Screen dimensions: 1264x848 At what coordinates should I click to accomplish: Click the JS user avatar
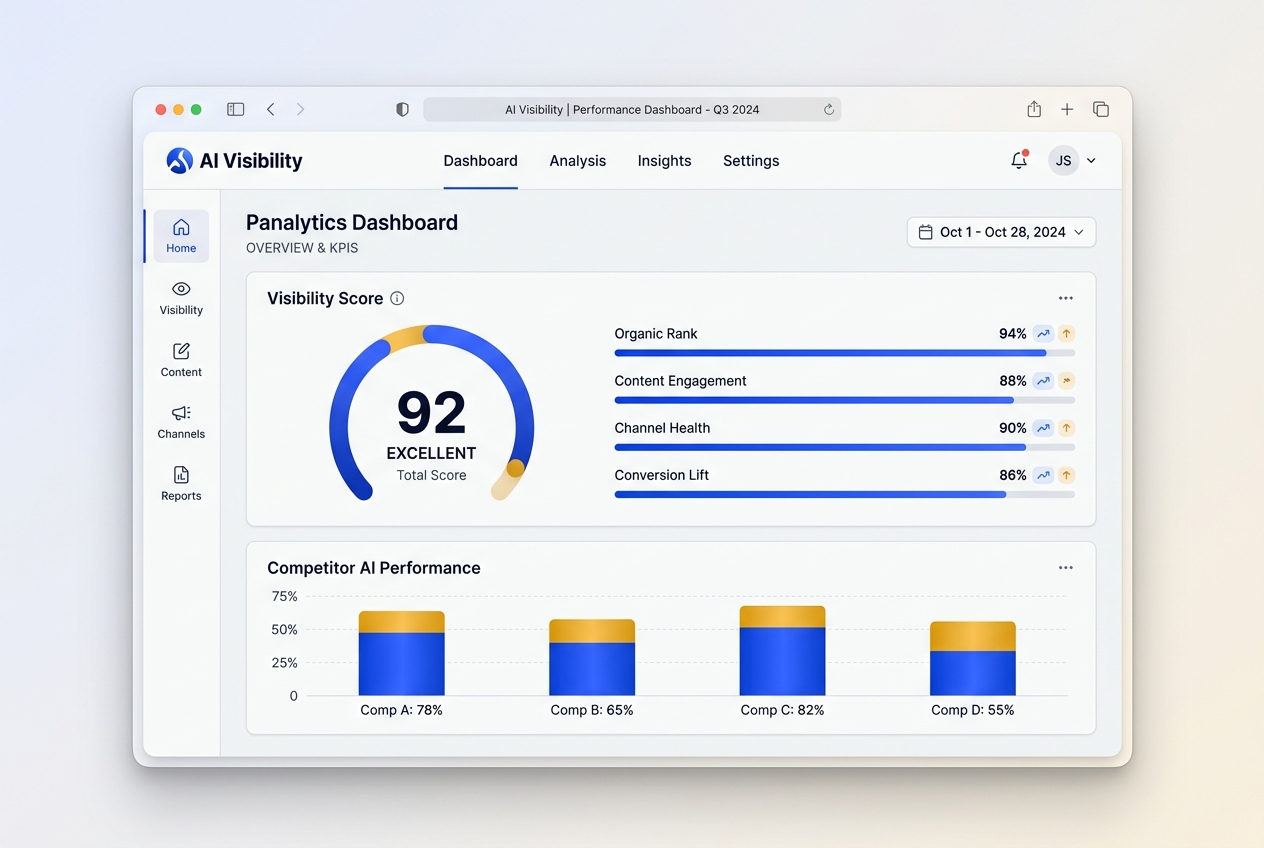(x=1064, y=160)
